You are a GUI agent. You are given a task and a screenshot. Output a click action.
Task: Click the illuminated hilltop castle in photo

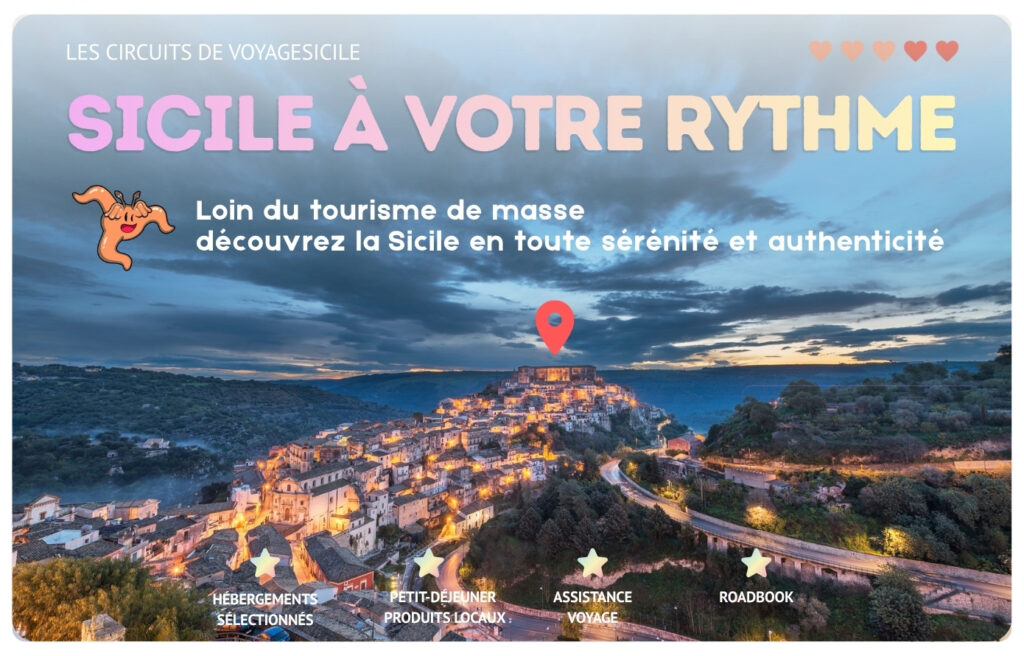556,374
